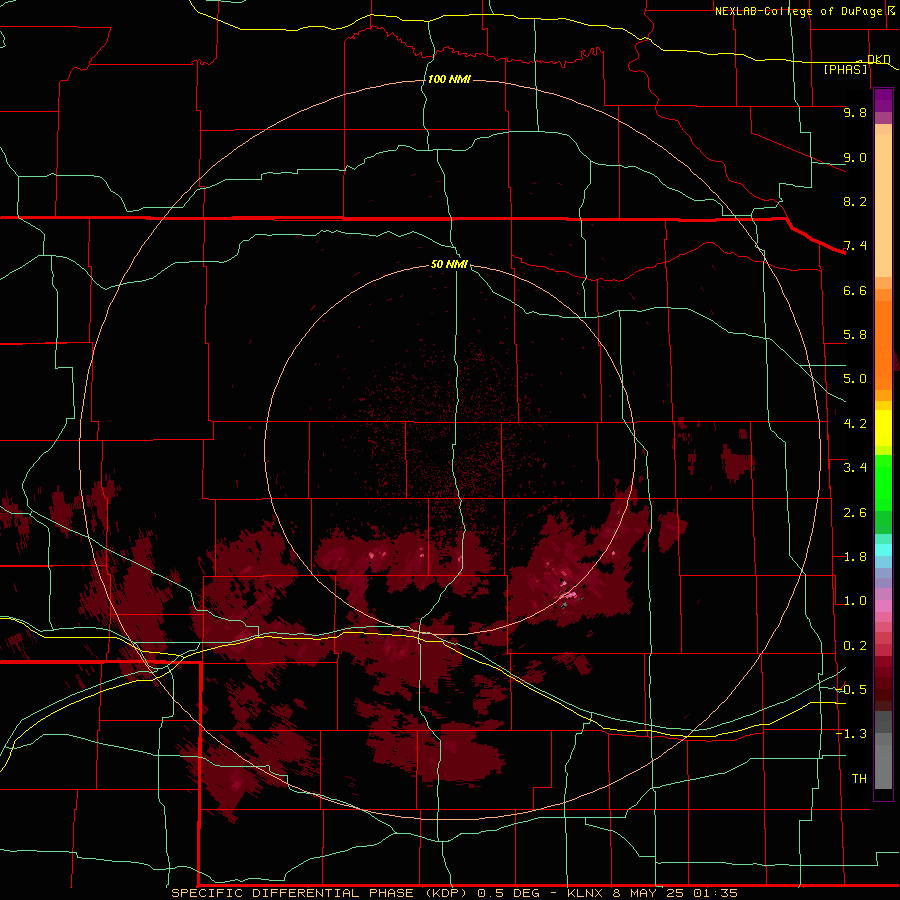Click the 01:35 timestamp in the caption
The width and height of the screenshot is (900, 900).
pyautogui.click(x=715, y=893)
